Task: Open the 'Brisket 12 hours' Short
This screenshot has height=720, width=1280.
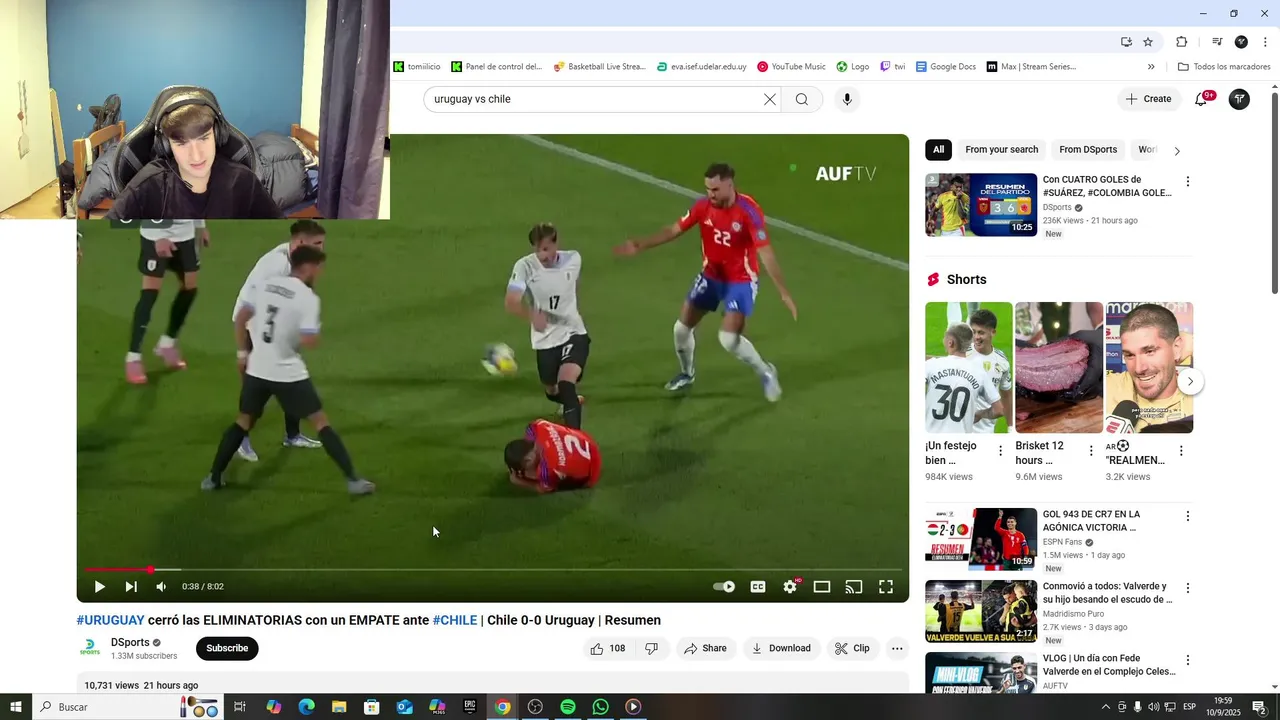Action: point(1058,367)
